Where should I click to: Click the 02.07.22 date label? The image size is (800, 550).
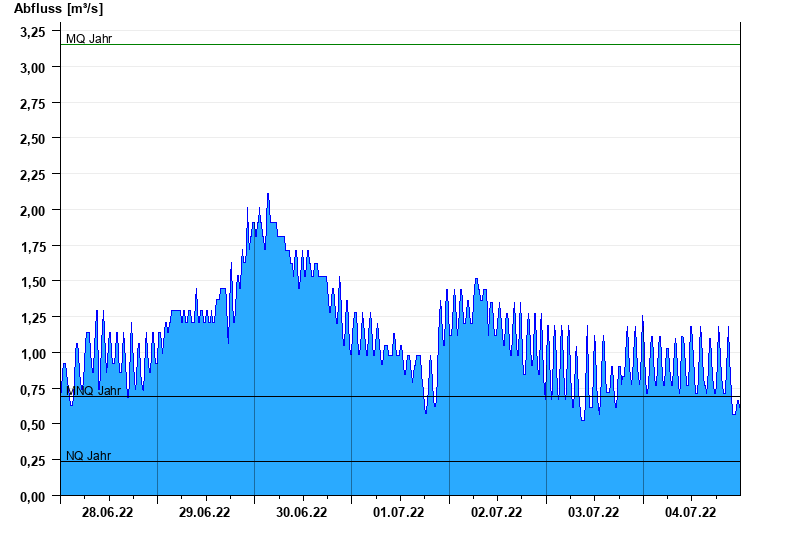pyautogui.click(x=496, y=513)
